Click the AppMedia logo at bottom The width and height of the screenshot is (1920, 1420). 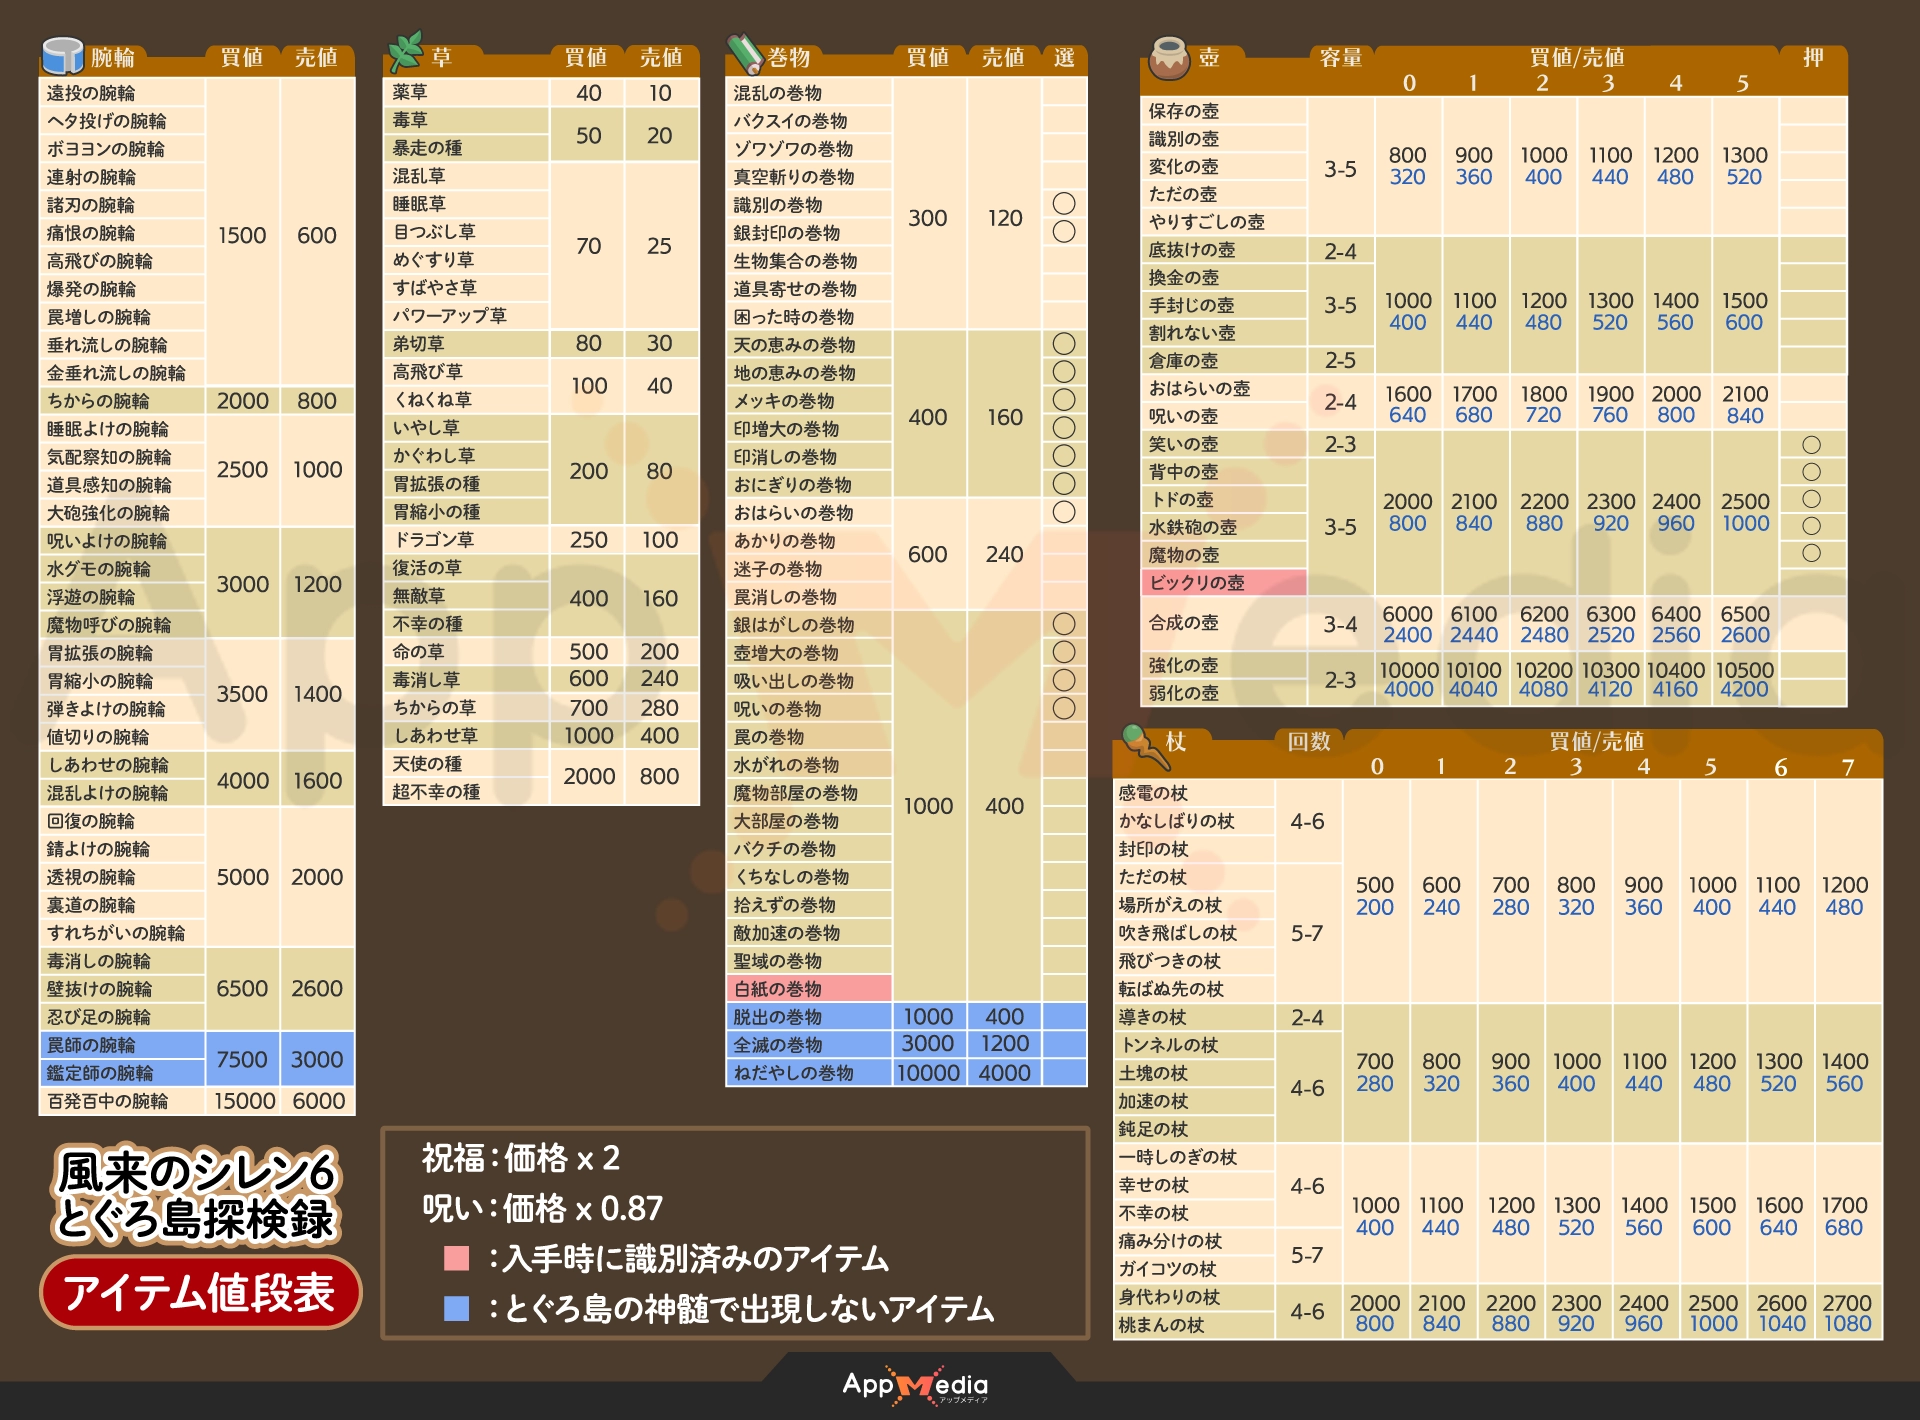tap(915, 1386)
